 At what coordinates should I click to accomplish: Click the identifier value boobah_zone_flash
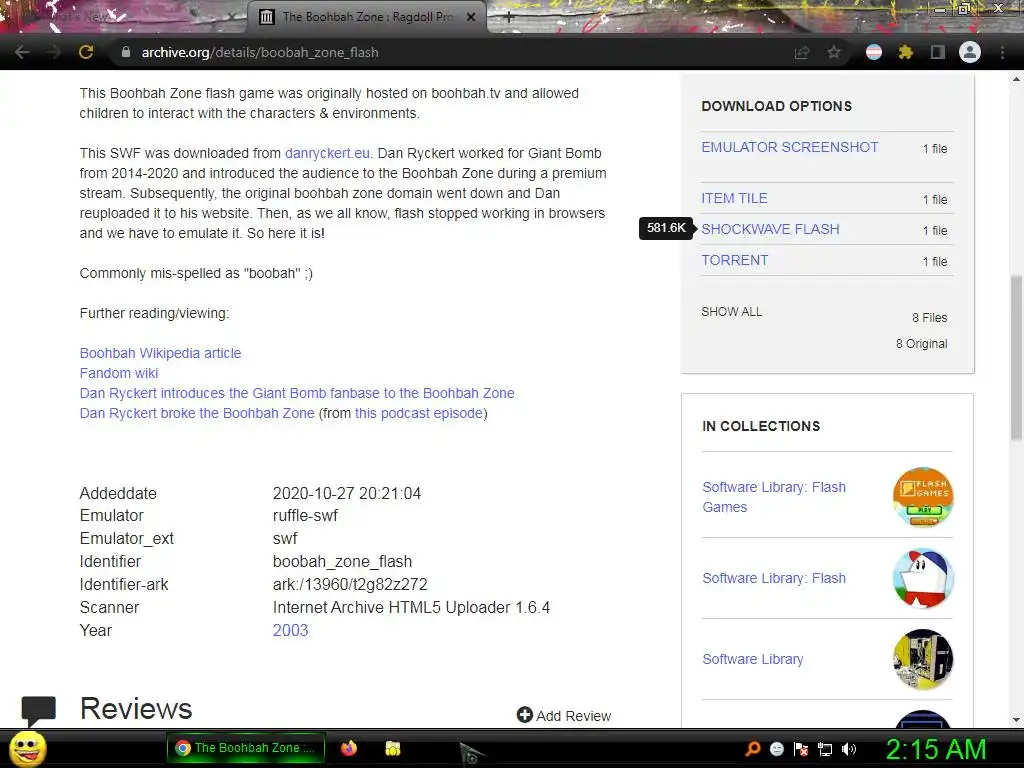click(x=342, y=562)
